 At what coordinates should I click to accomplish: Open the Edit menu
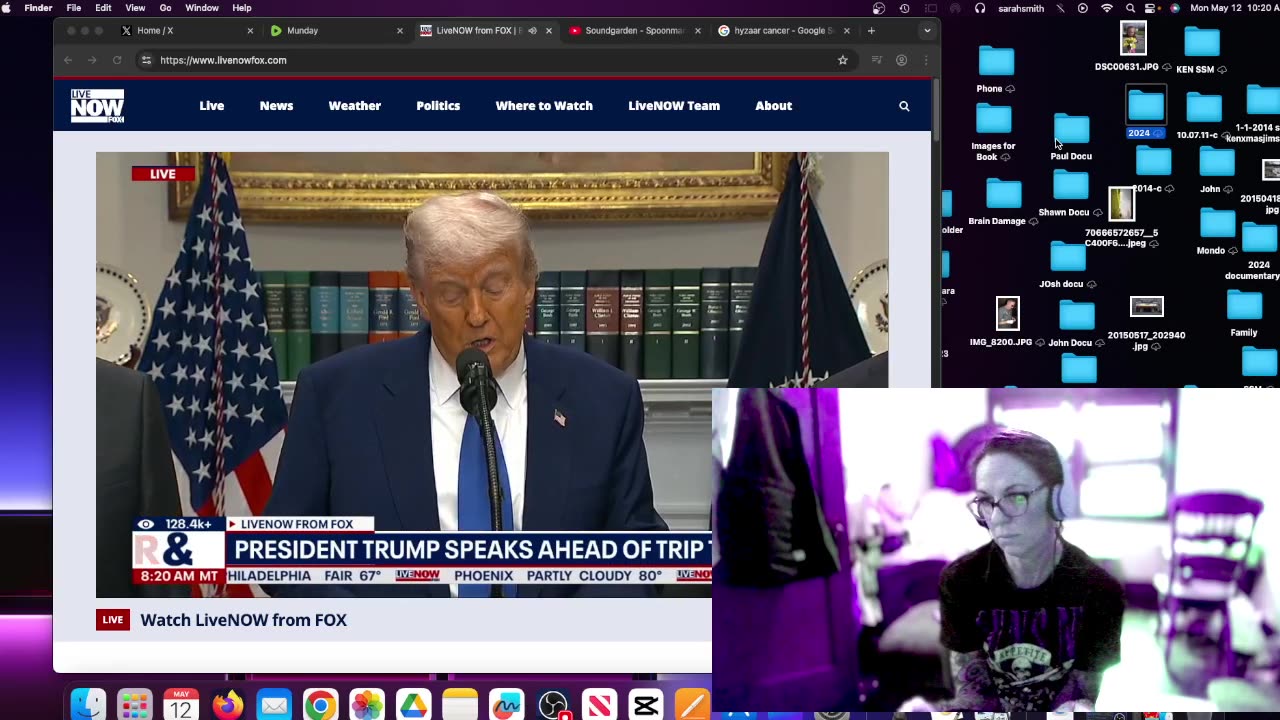[103, 8]
